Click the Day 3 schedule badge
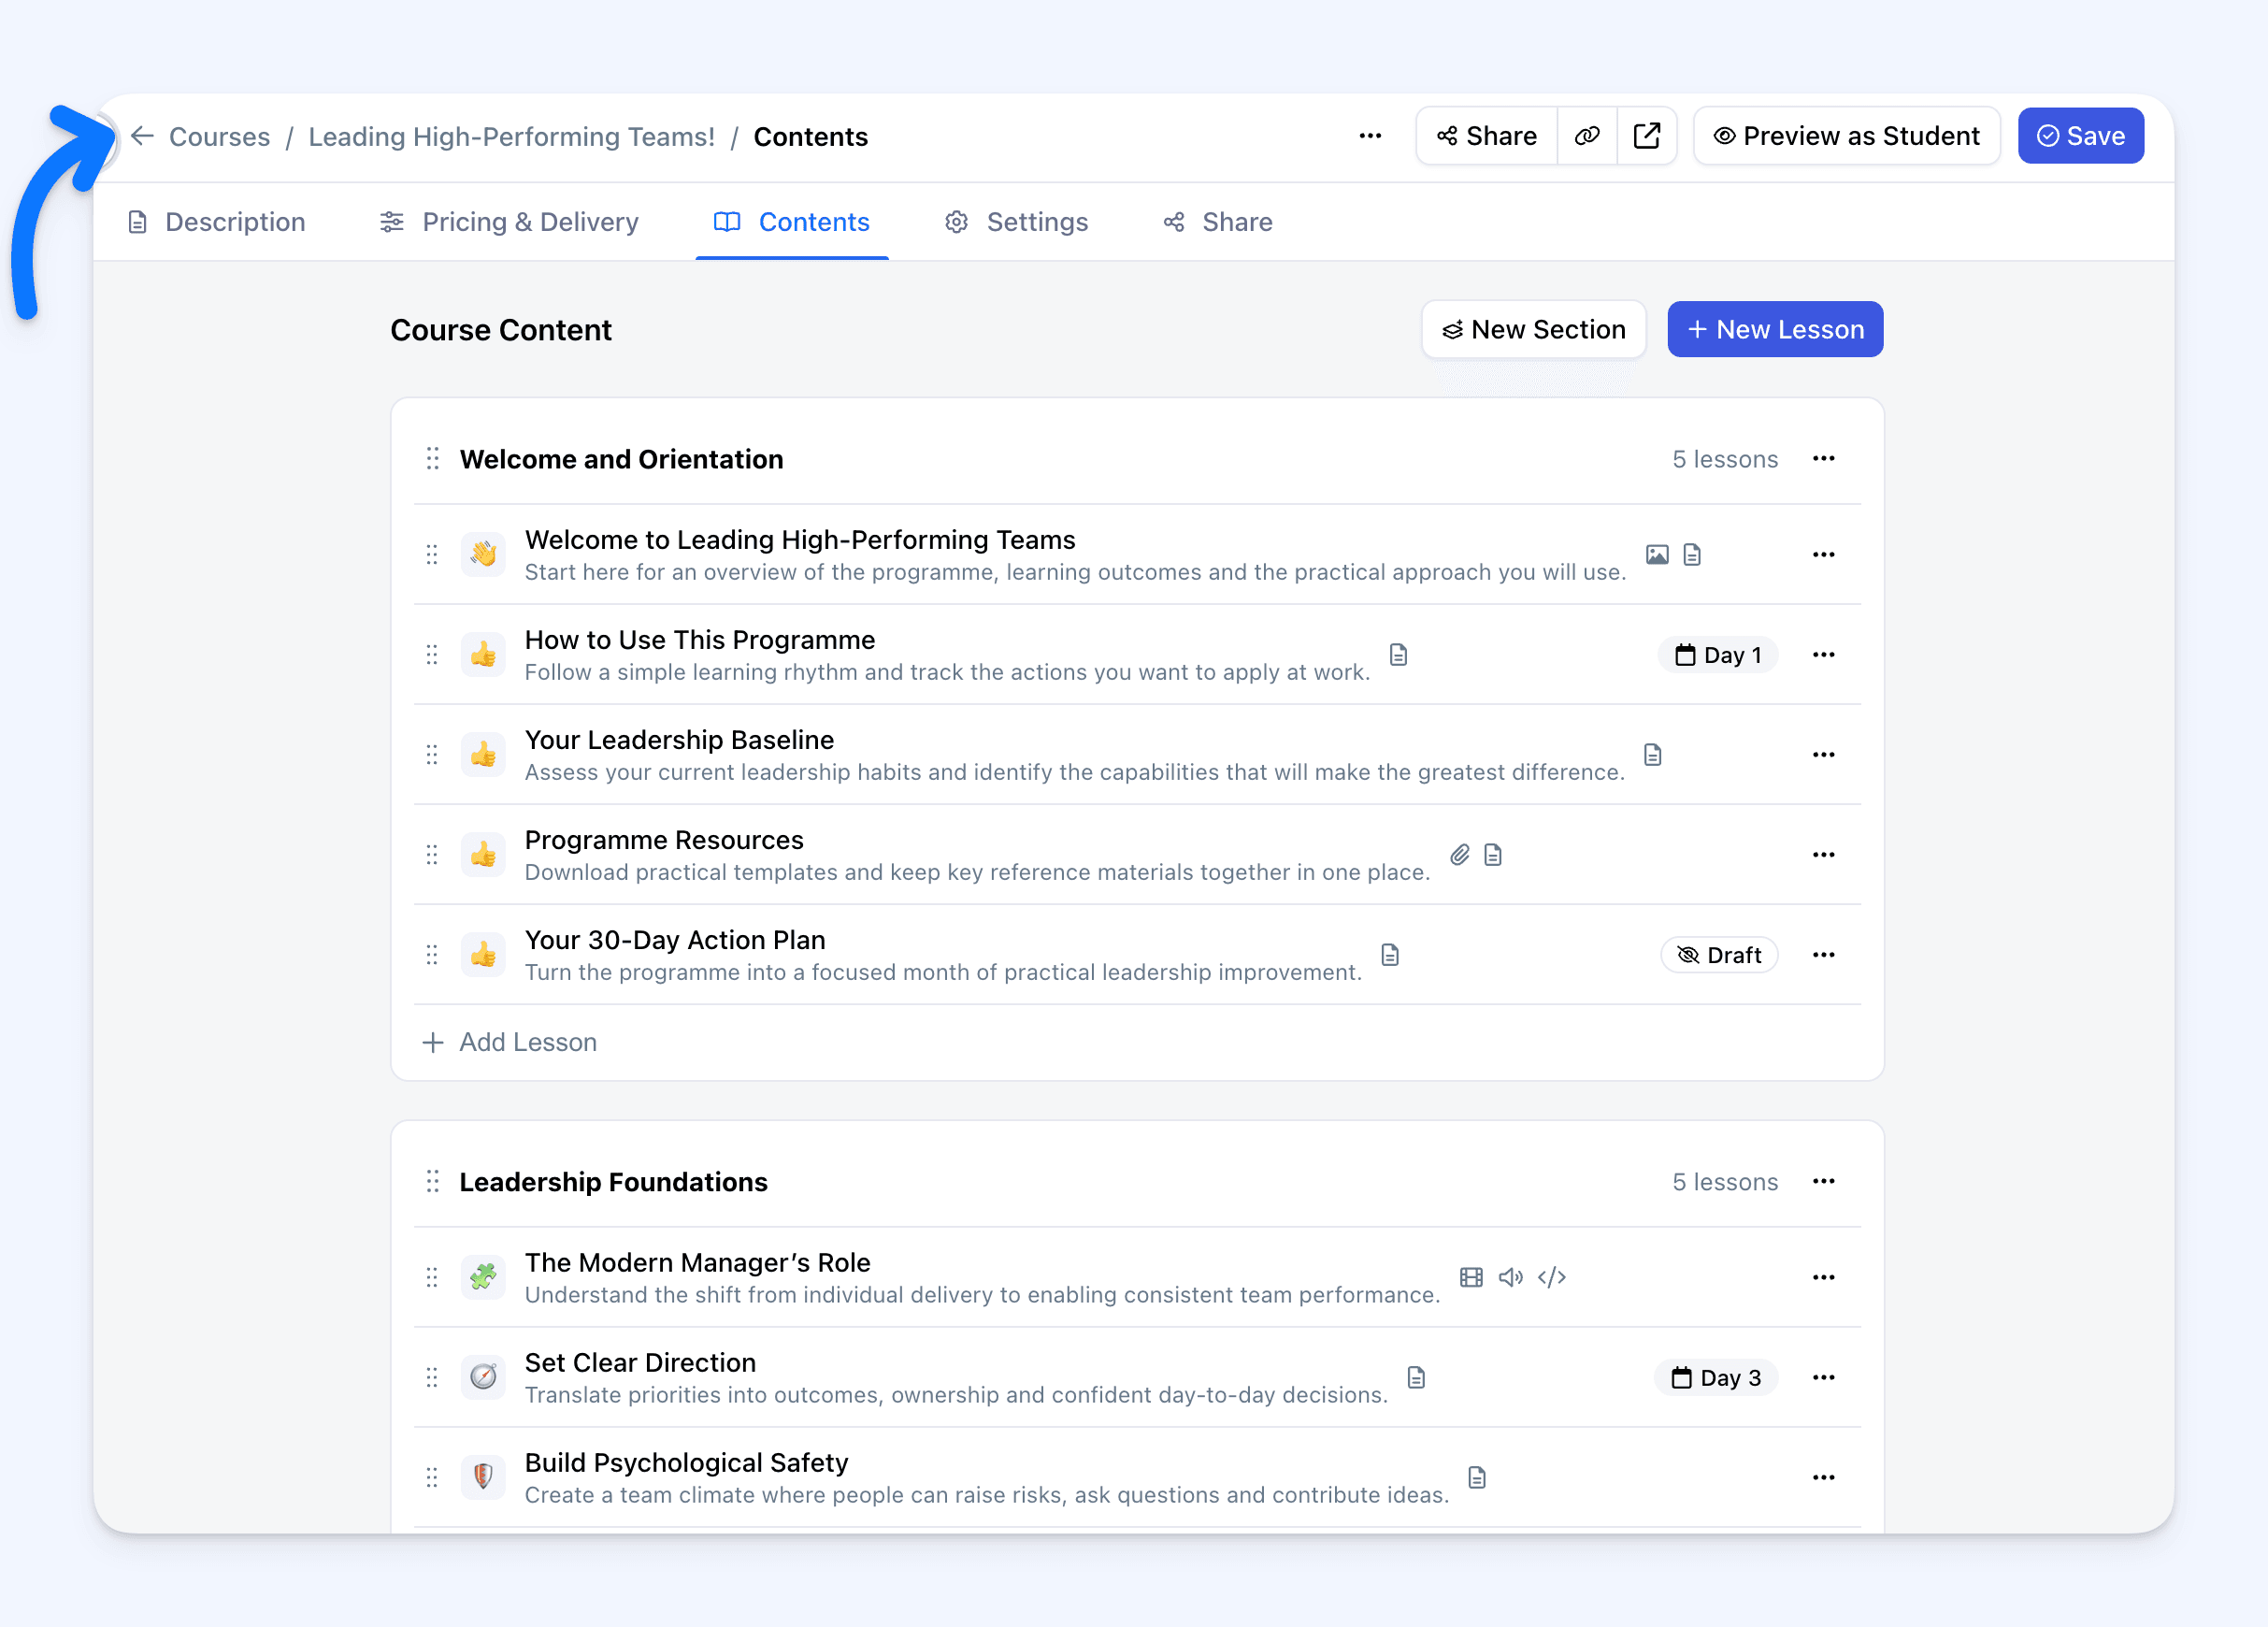The image size is (2268, 1627). pos(1716,1378)
